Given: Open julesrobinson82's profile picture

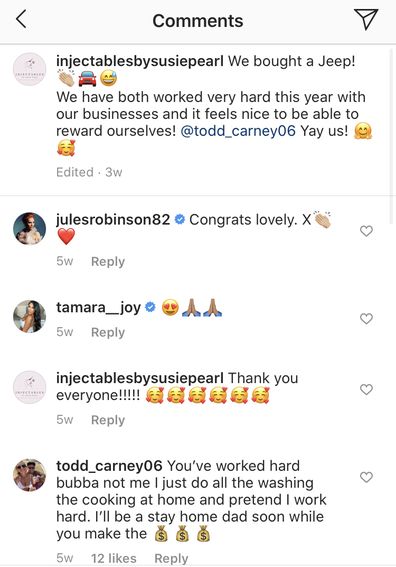Looking at the screenshot, I should pyautogui.click(x=29, y=229).
